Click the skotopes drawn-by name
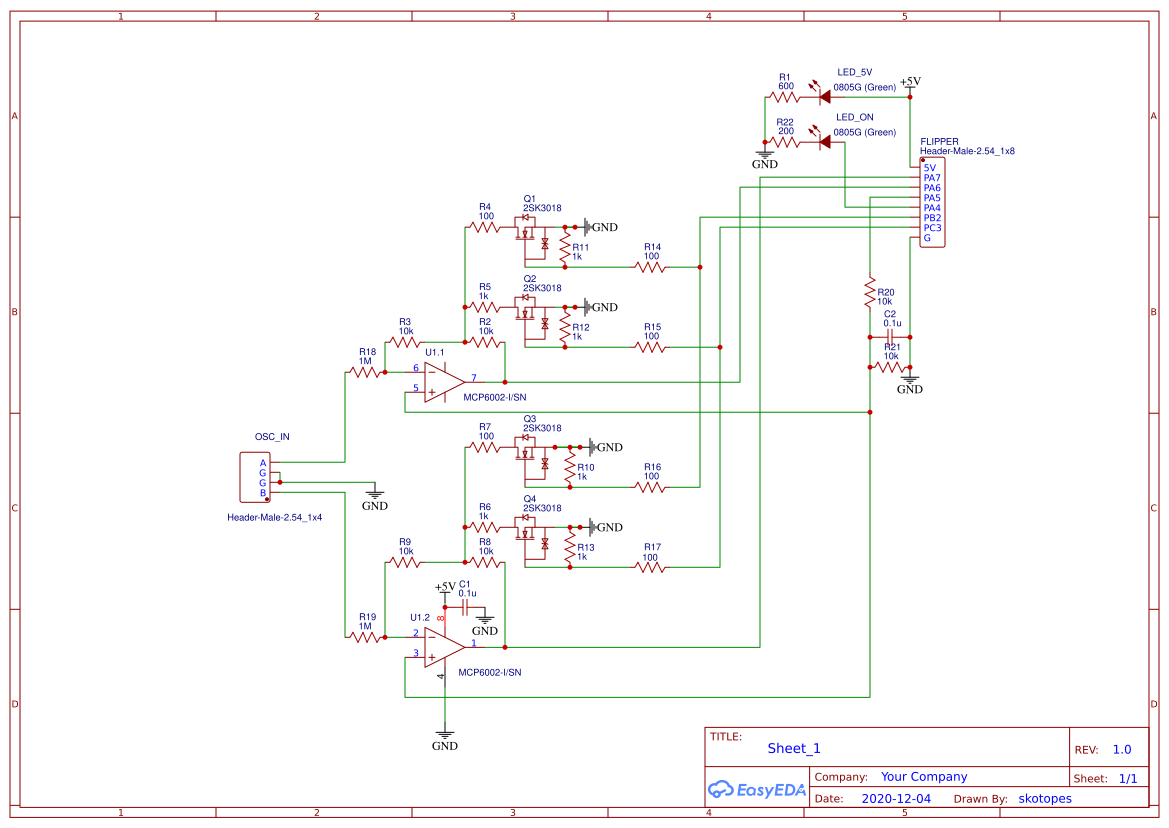This screenshot has height=828, width=1169. point(1045,798)
